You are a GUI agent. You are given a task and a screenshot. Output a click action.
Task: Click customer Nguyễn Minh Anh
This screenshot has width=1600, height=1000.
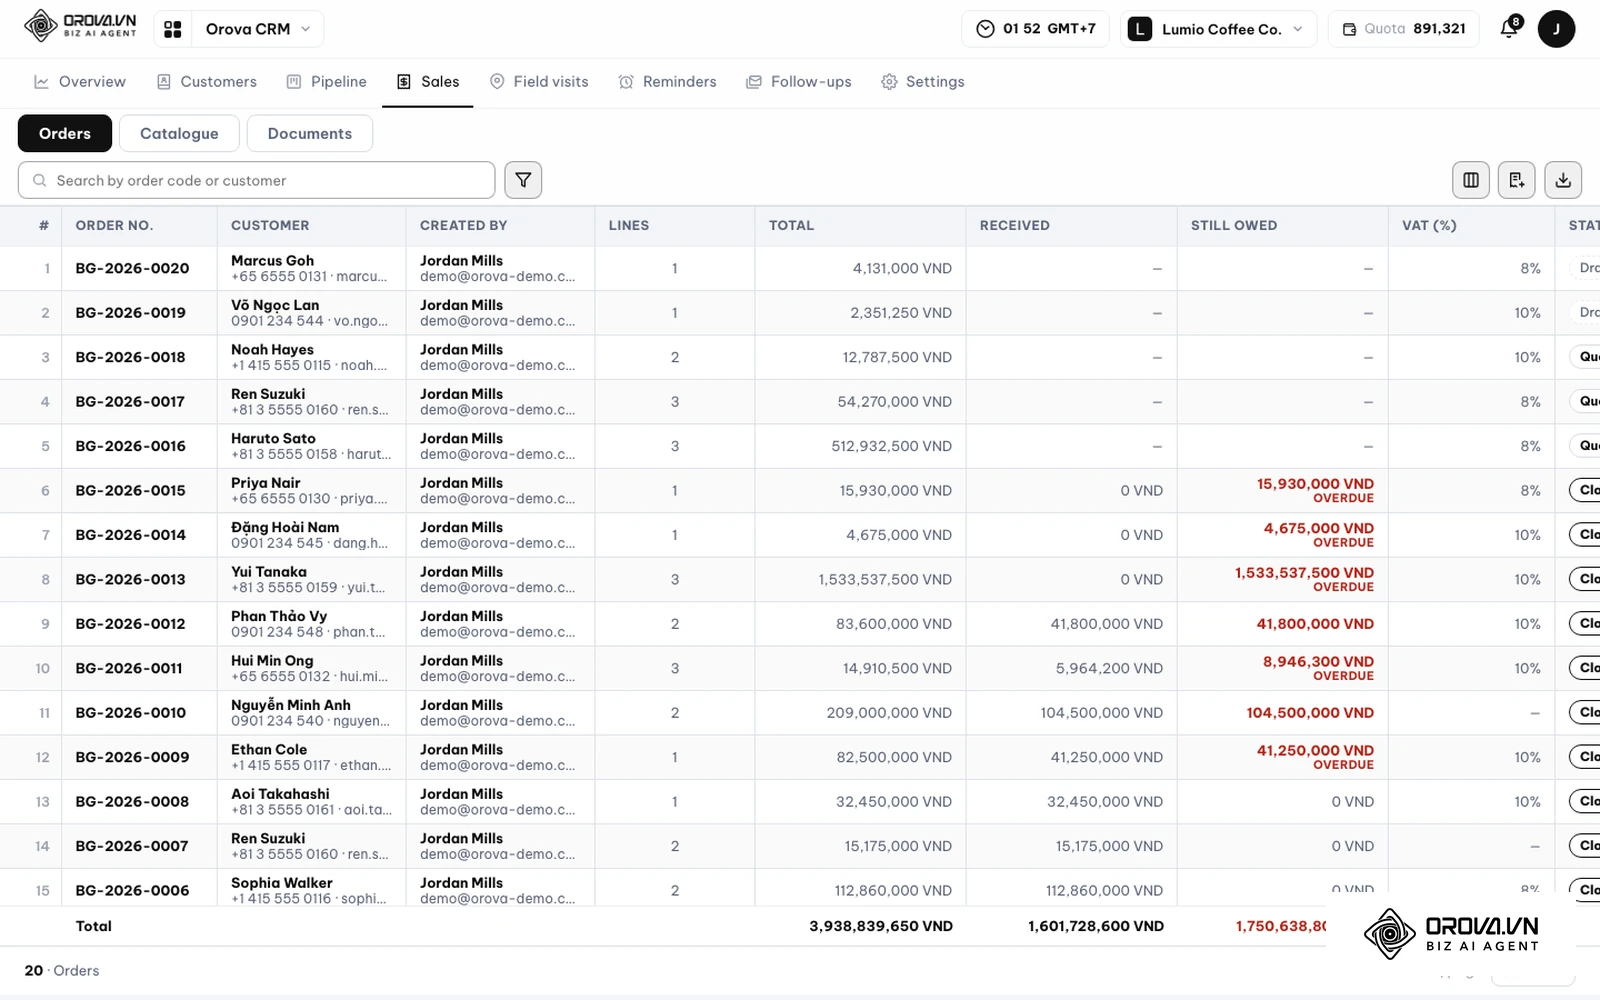pyautogui.click(x=291, y=705)
